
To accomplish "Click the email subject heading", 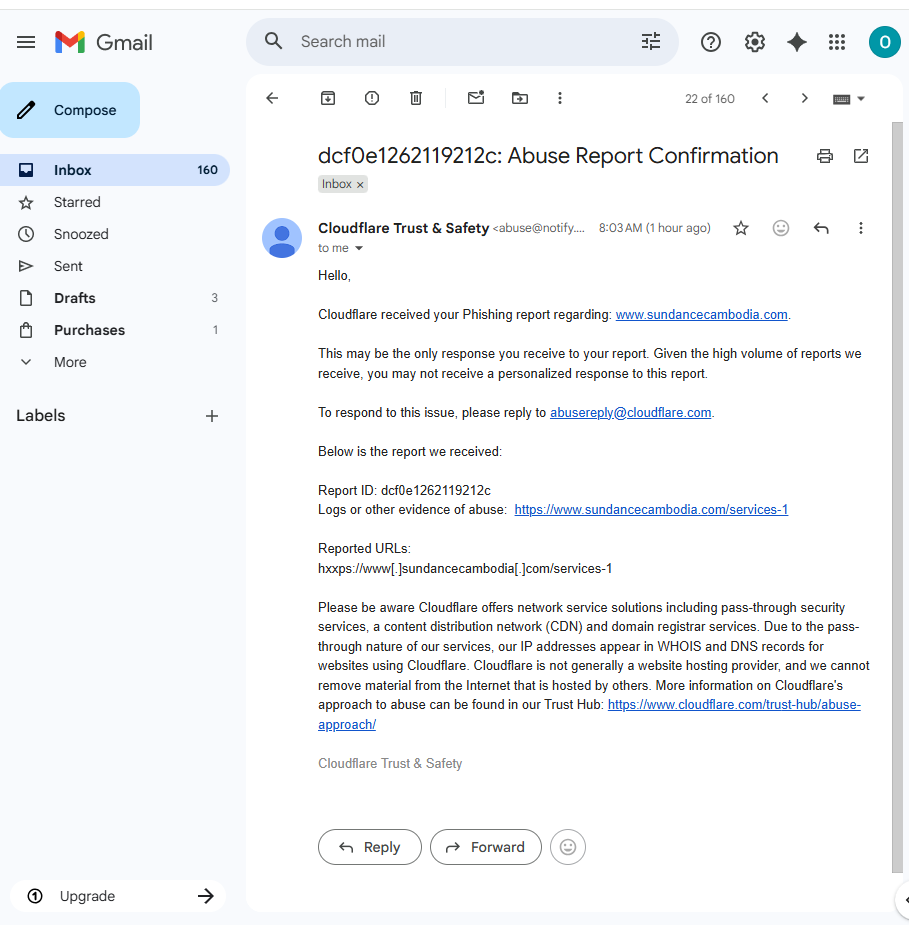I will pos(548,156).
